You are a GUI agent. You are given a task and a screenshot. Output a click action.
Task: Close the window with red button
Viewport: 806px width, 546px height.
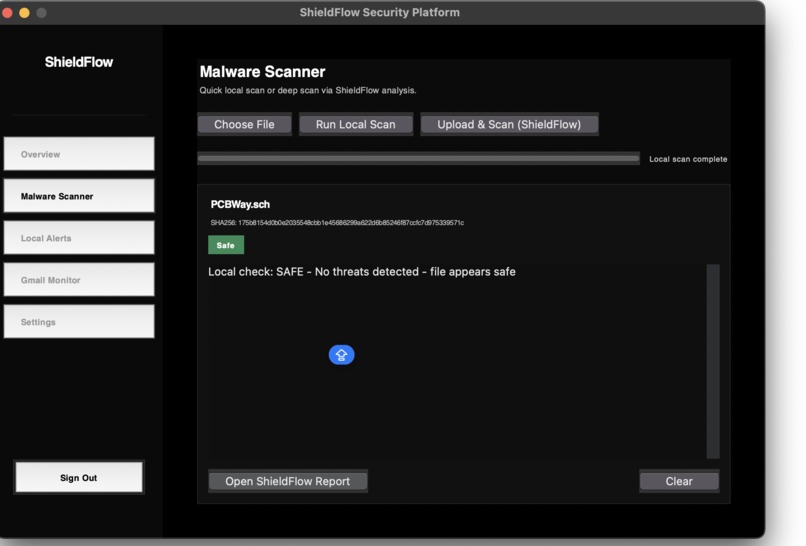tap(7, 13)
